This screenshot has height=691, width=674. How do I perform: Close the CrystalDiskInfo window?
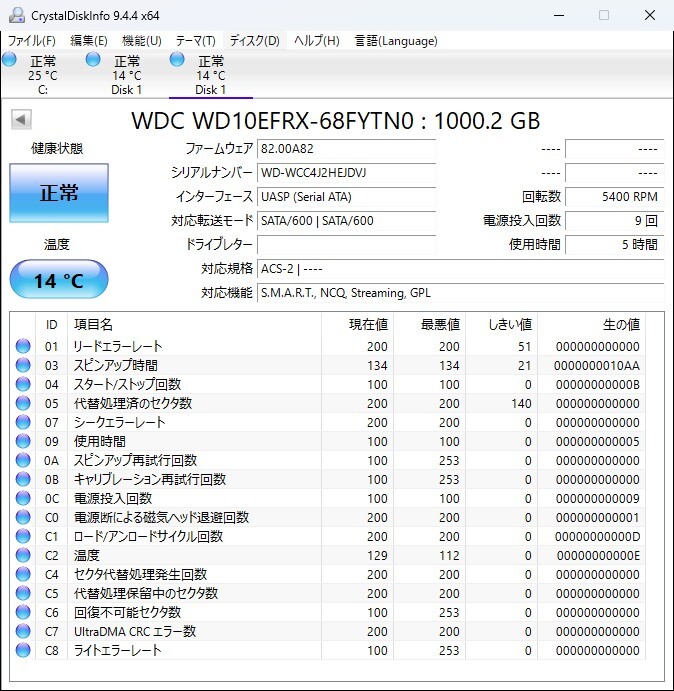(650, 15)
